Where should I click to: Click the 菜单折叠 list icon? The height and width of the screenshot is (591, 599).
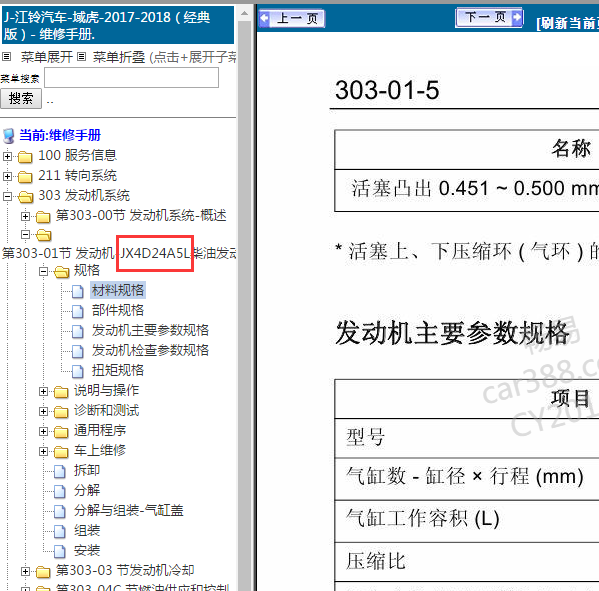pos(81,57)
